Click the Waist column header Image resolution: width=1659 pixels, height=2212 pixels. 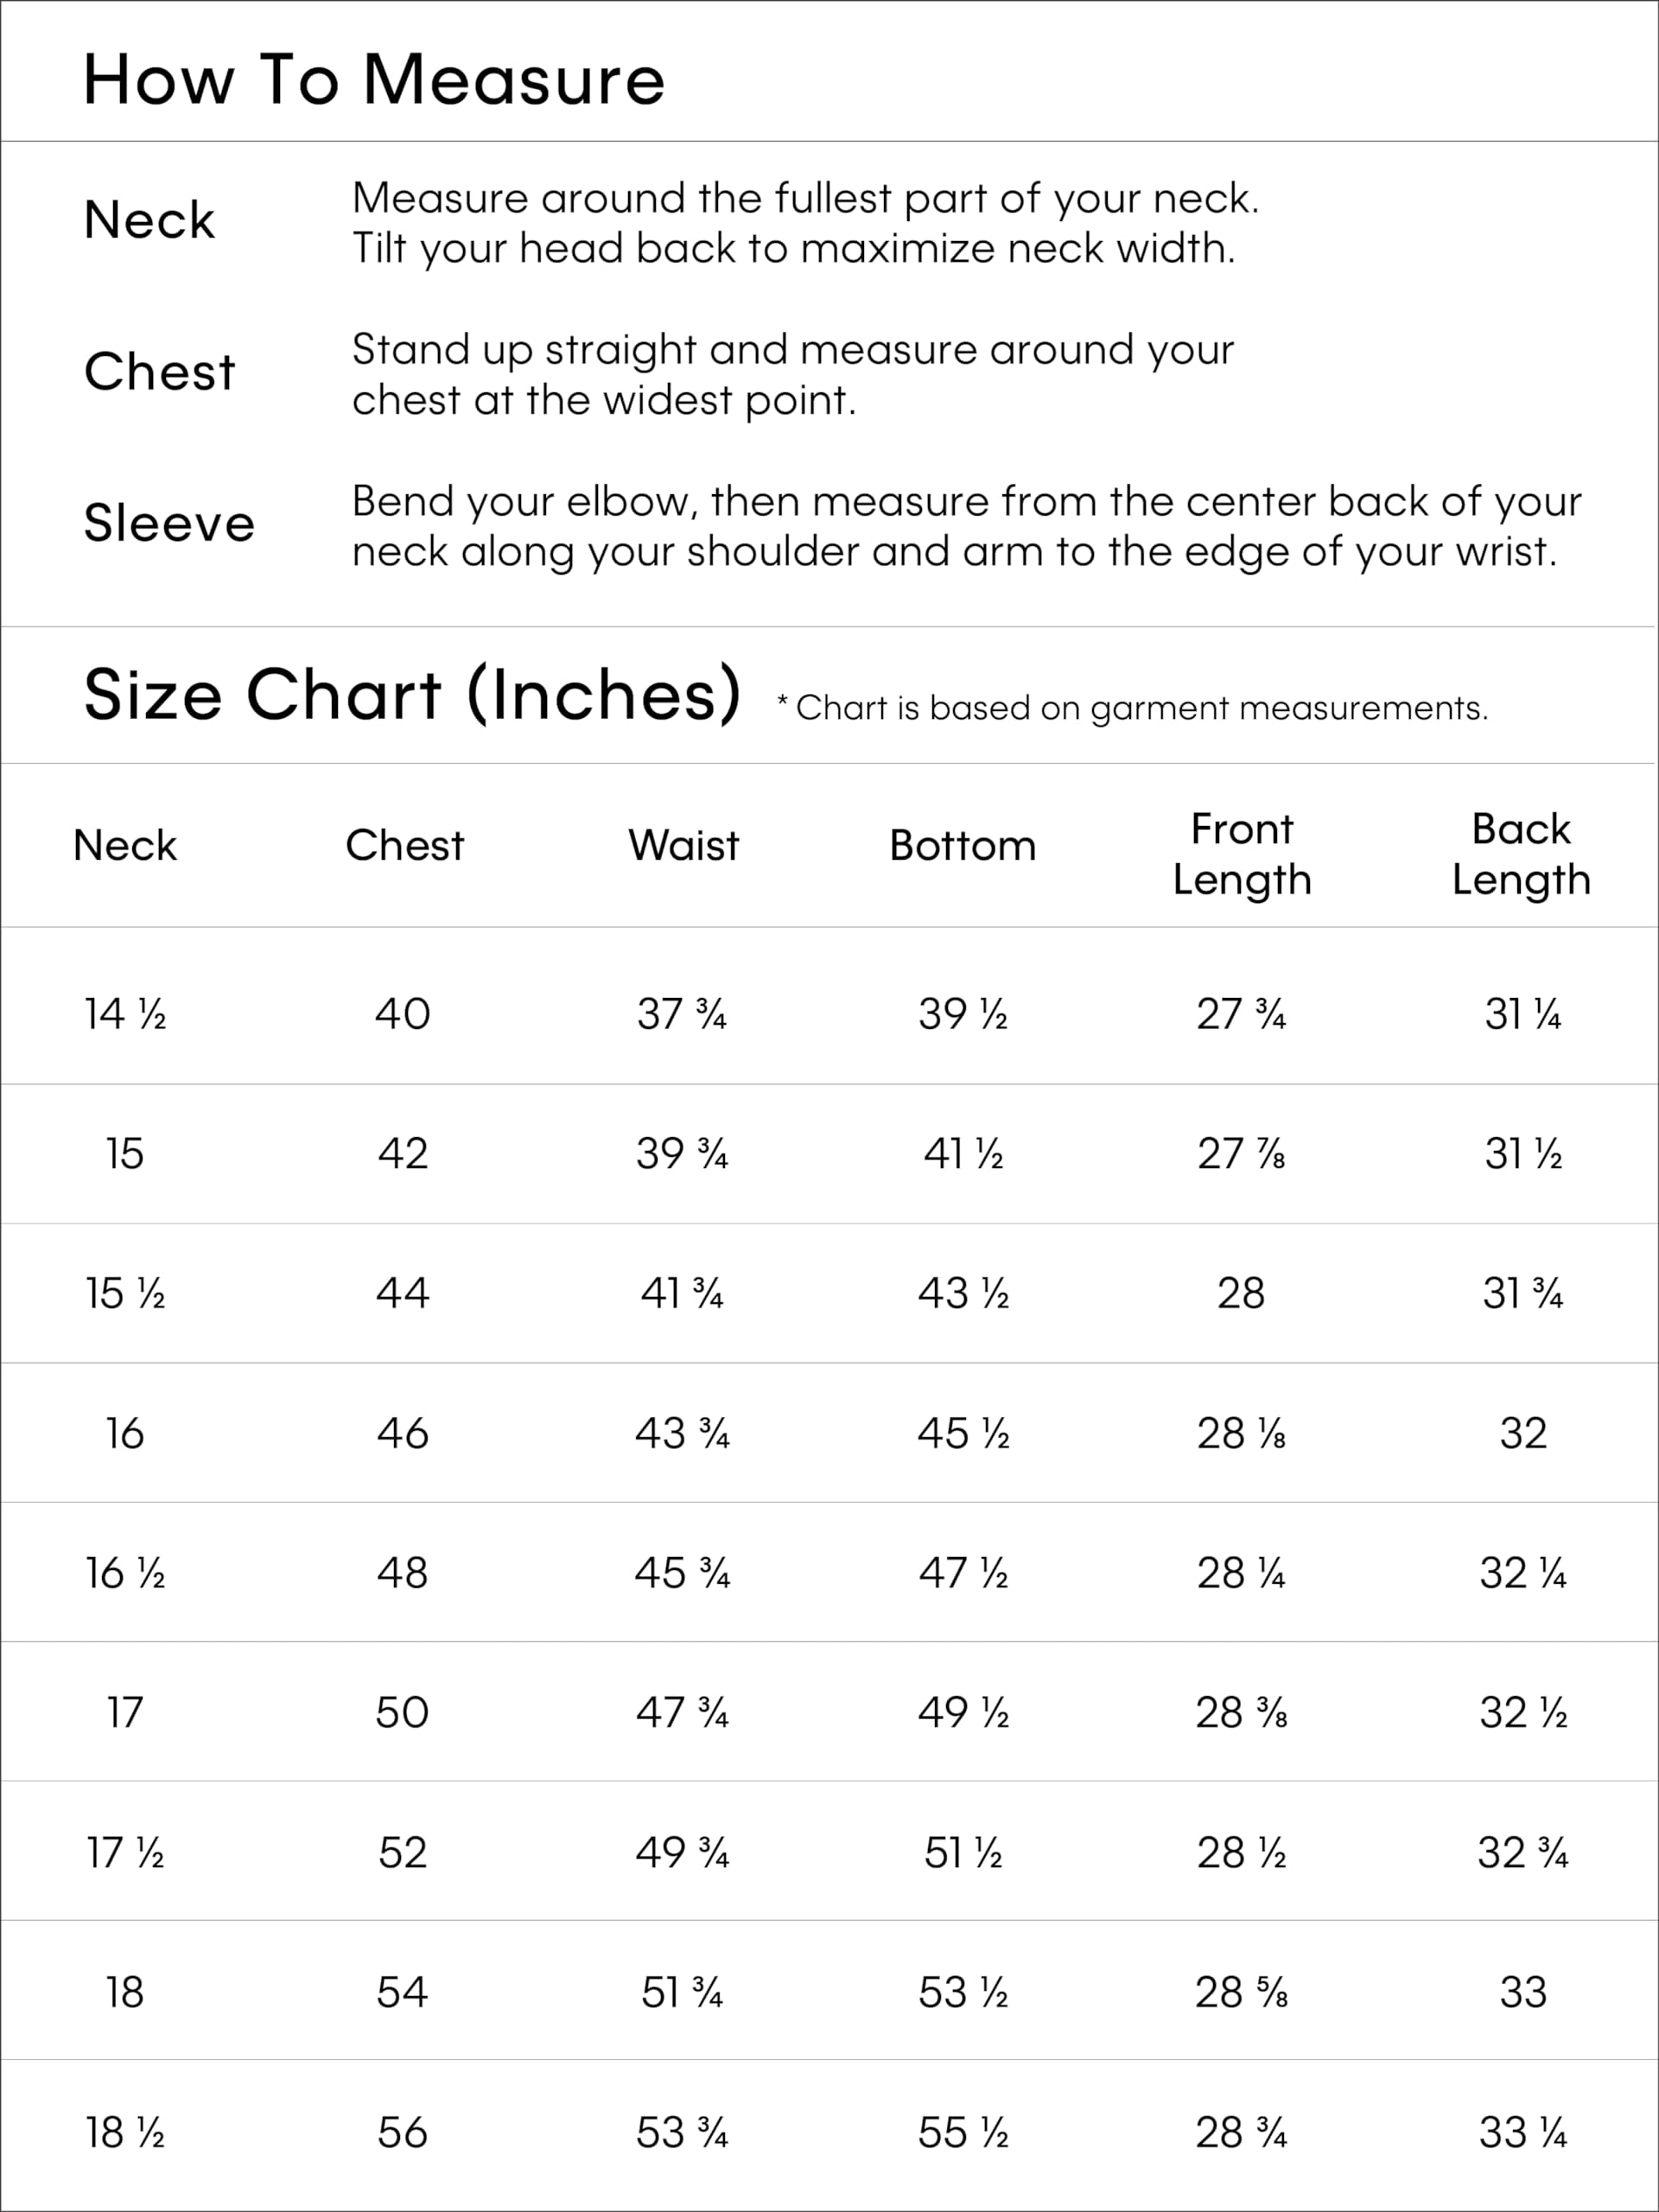(x=683, y=845)
